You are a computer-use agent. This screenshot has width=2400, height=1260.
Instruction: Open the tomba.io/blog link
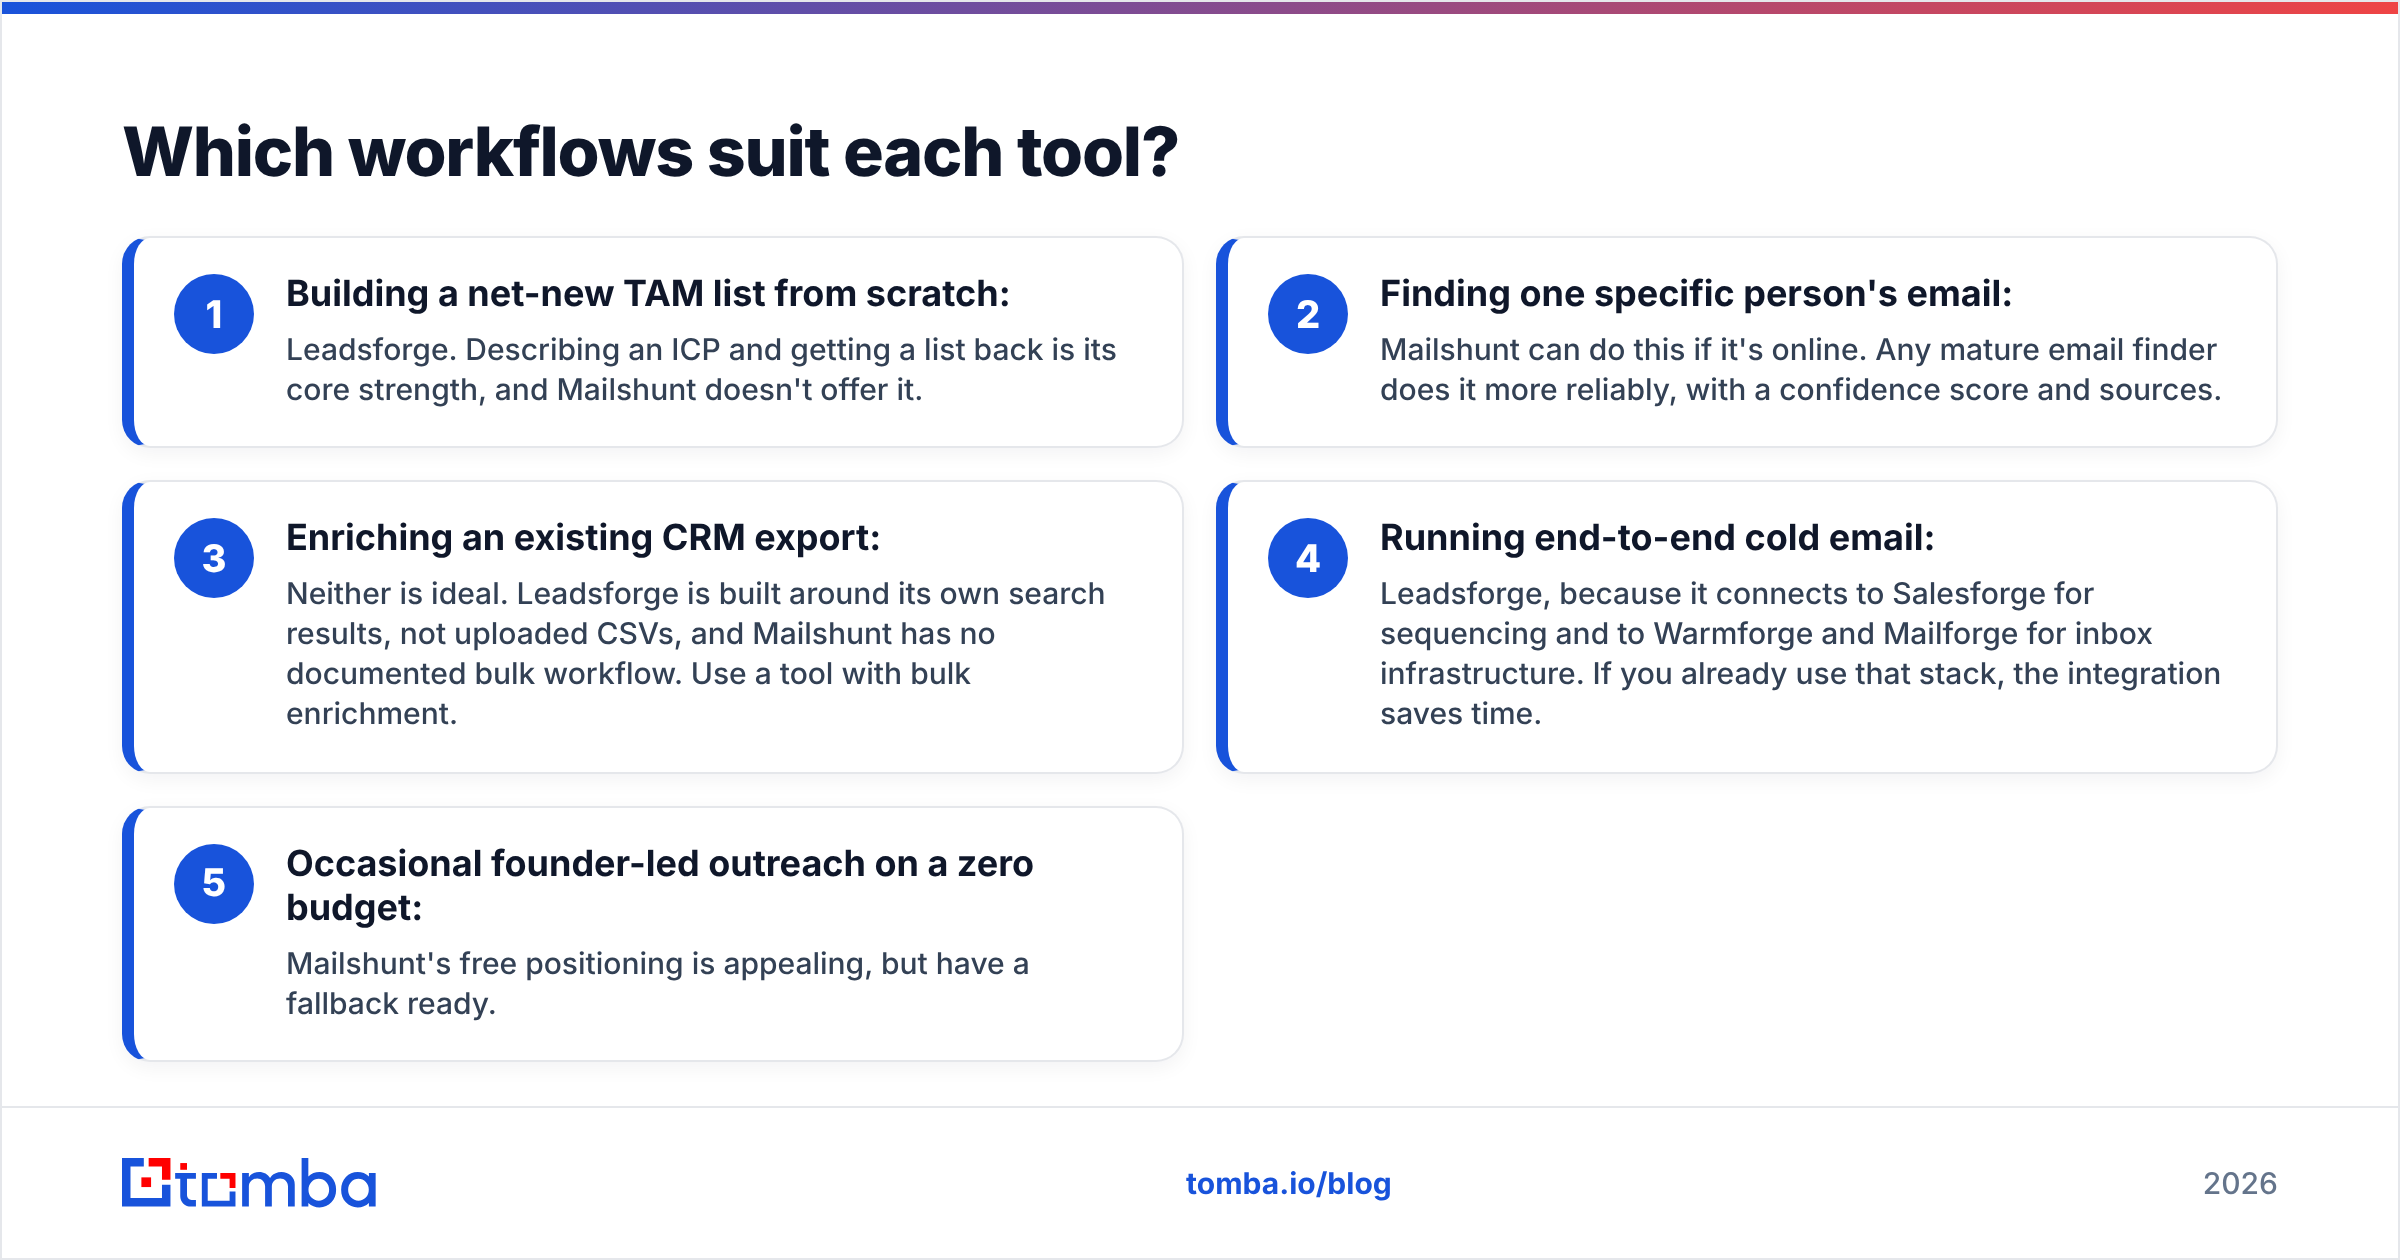[x=1288, y=1184]
